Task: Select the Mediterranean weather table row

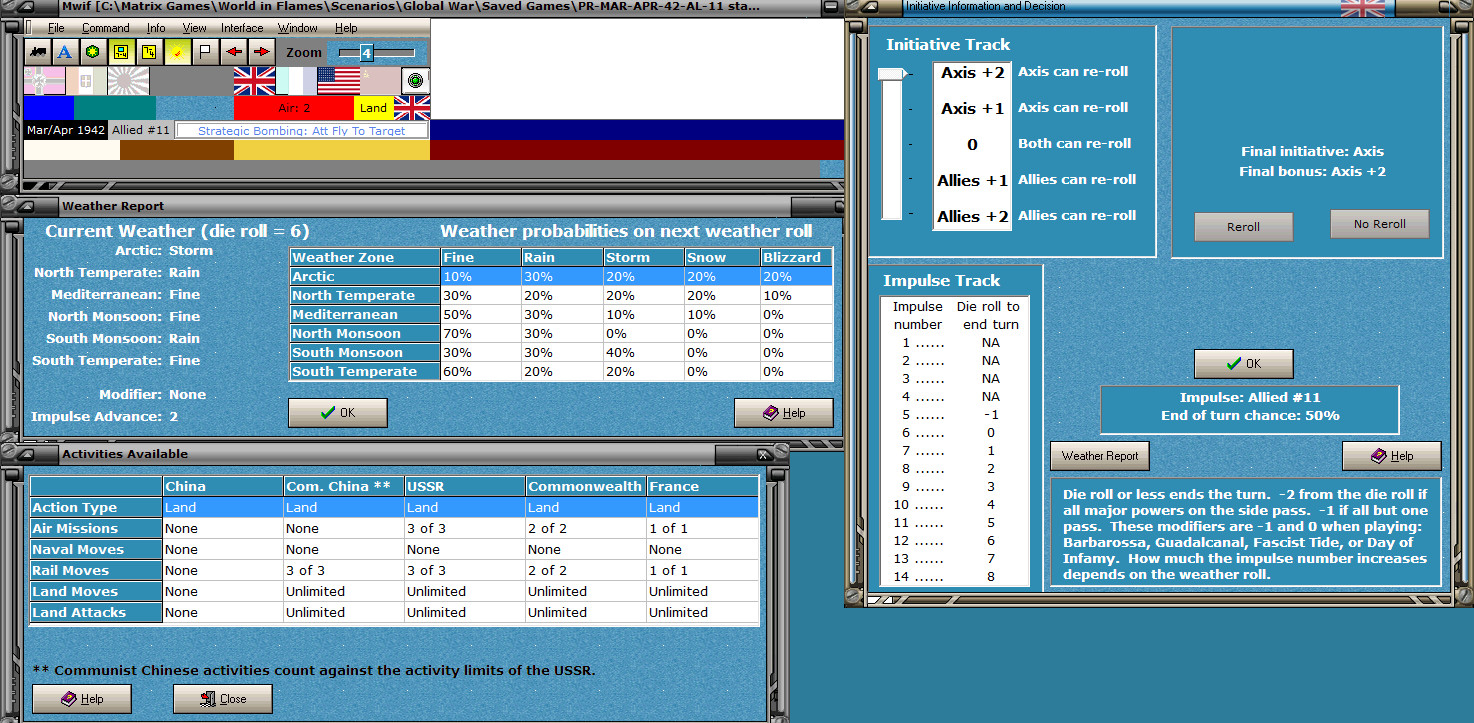Action: (561, 315)
